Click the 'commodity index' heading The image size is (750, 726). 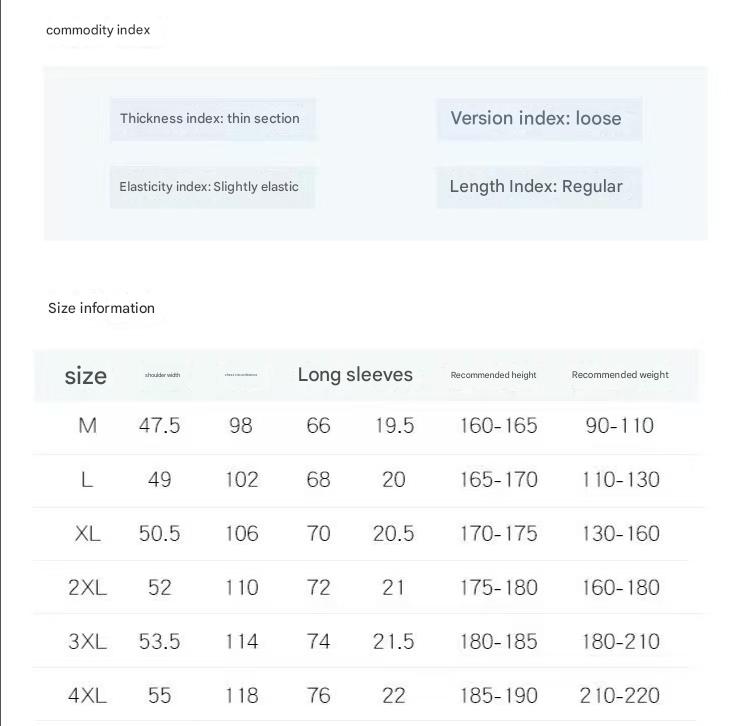98,30
